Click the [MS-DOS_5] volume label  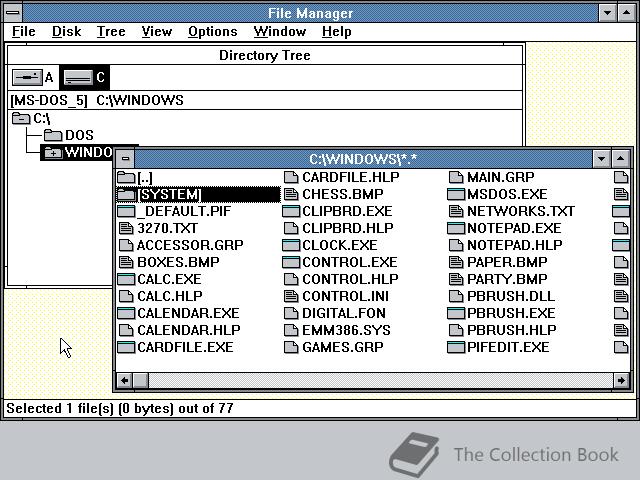(49, 100)
